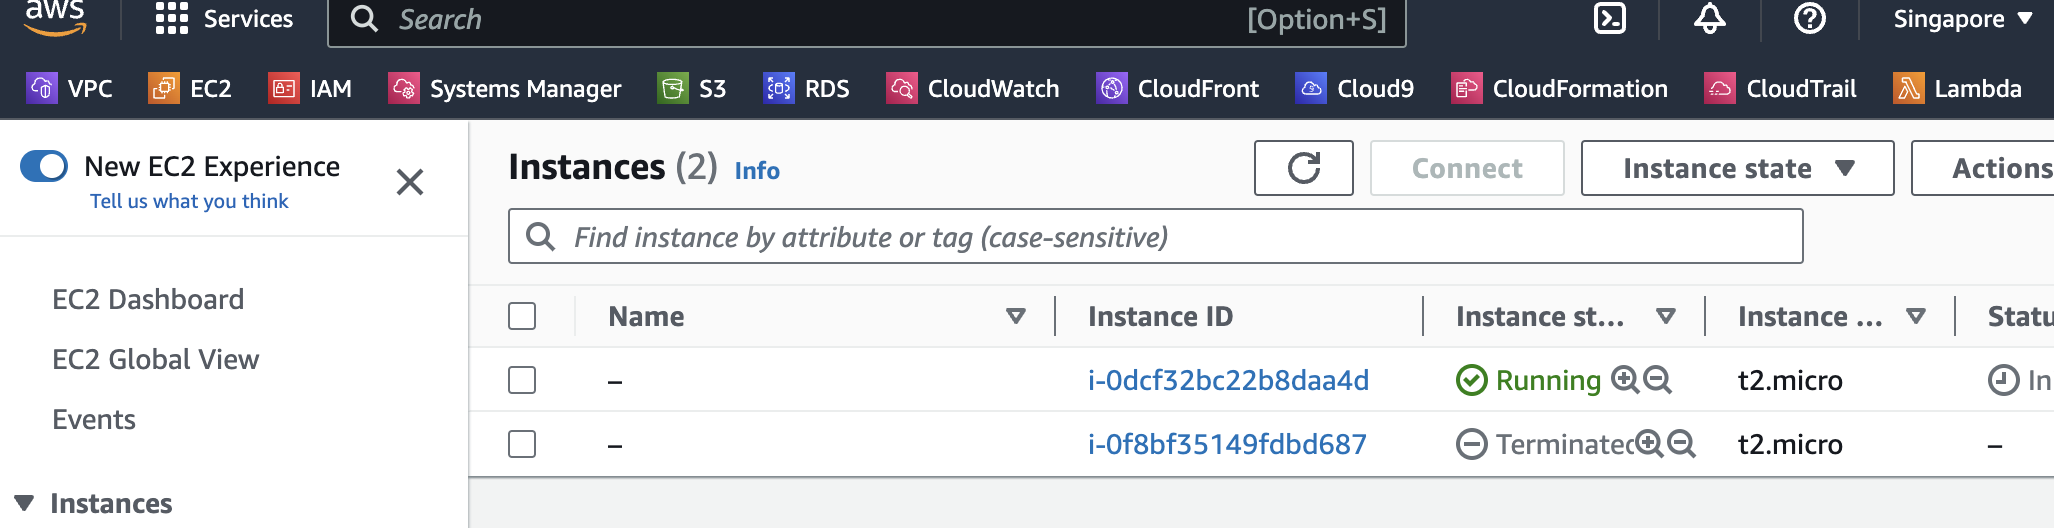
Task: Open CloudFront shortcut icon
Action: point(1112,88)
